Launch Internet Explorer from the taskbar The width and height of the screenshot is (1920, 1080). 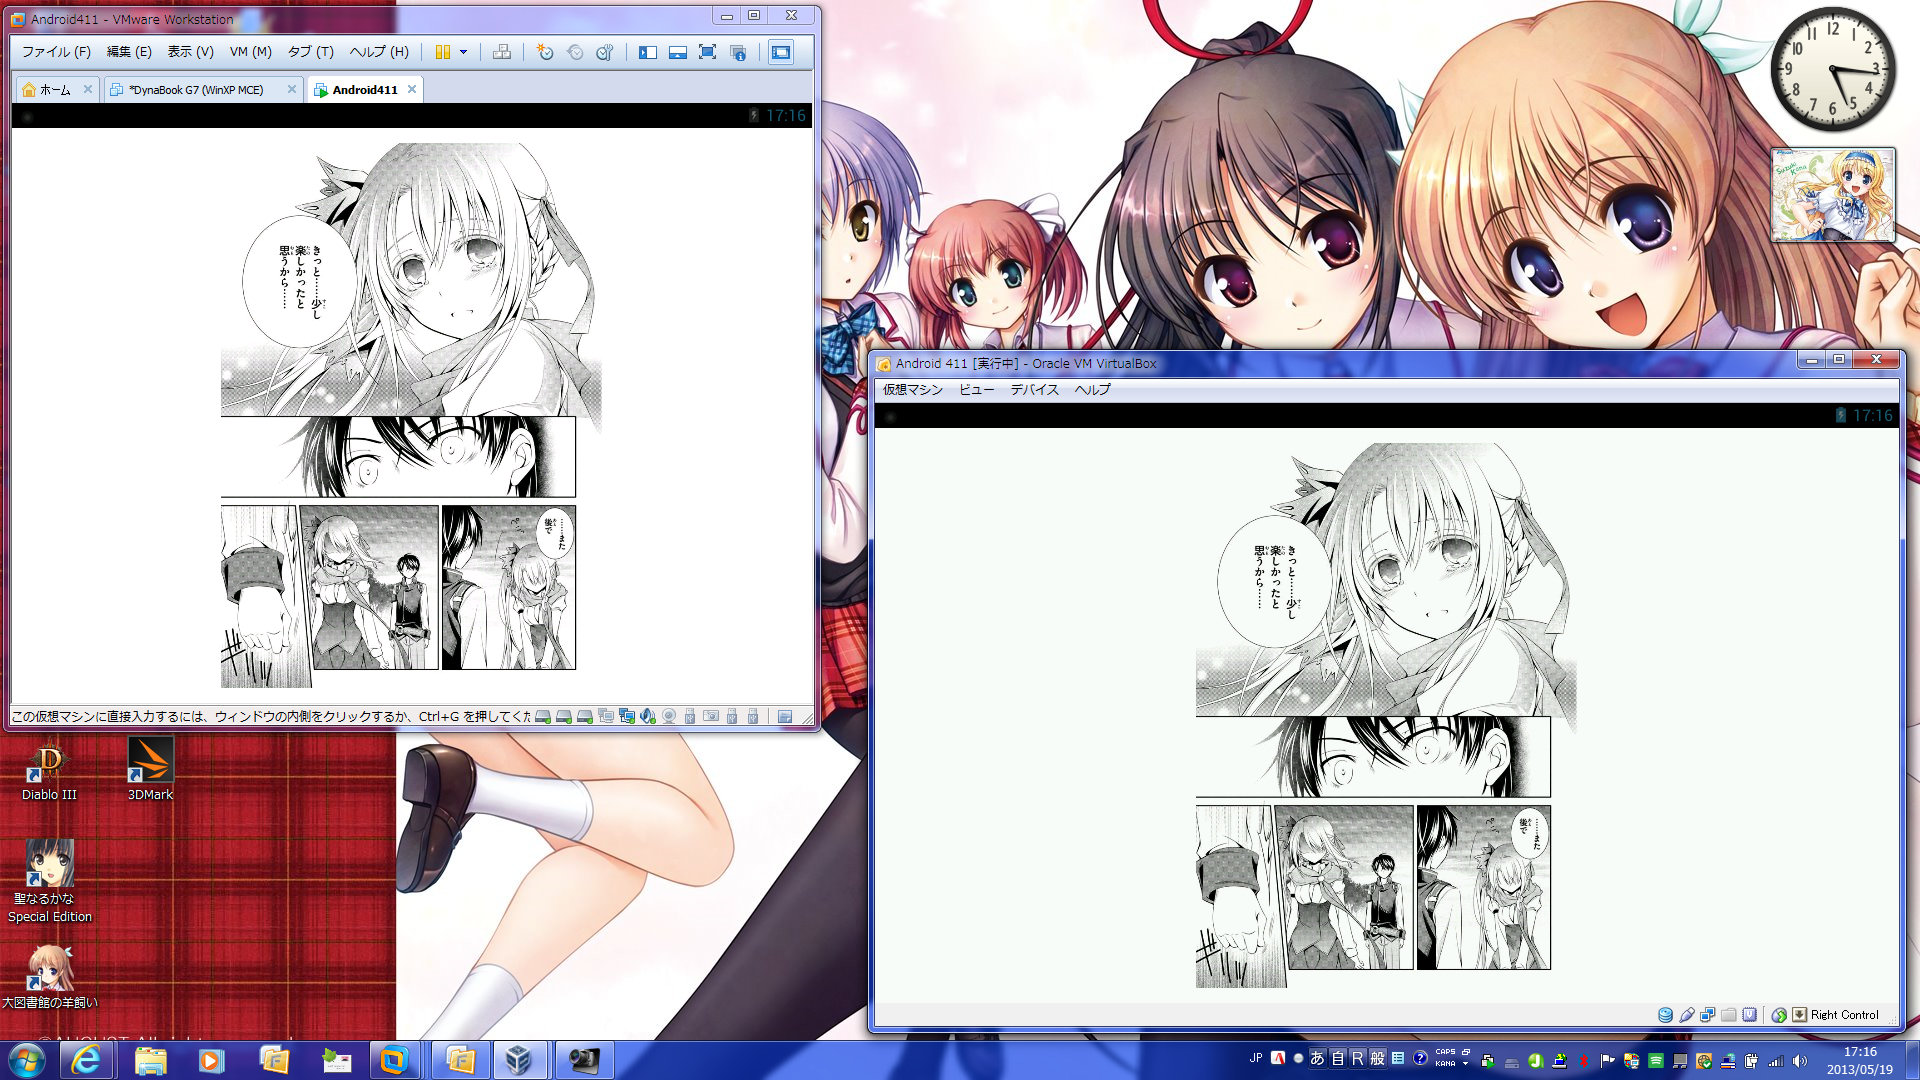click(x=87, y=1060)
